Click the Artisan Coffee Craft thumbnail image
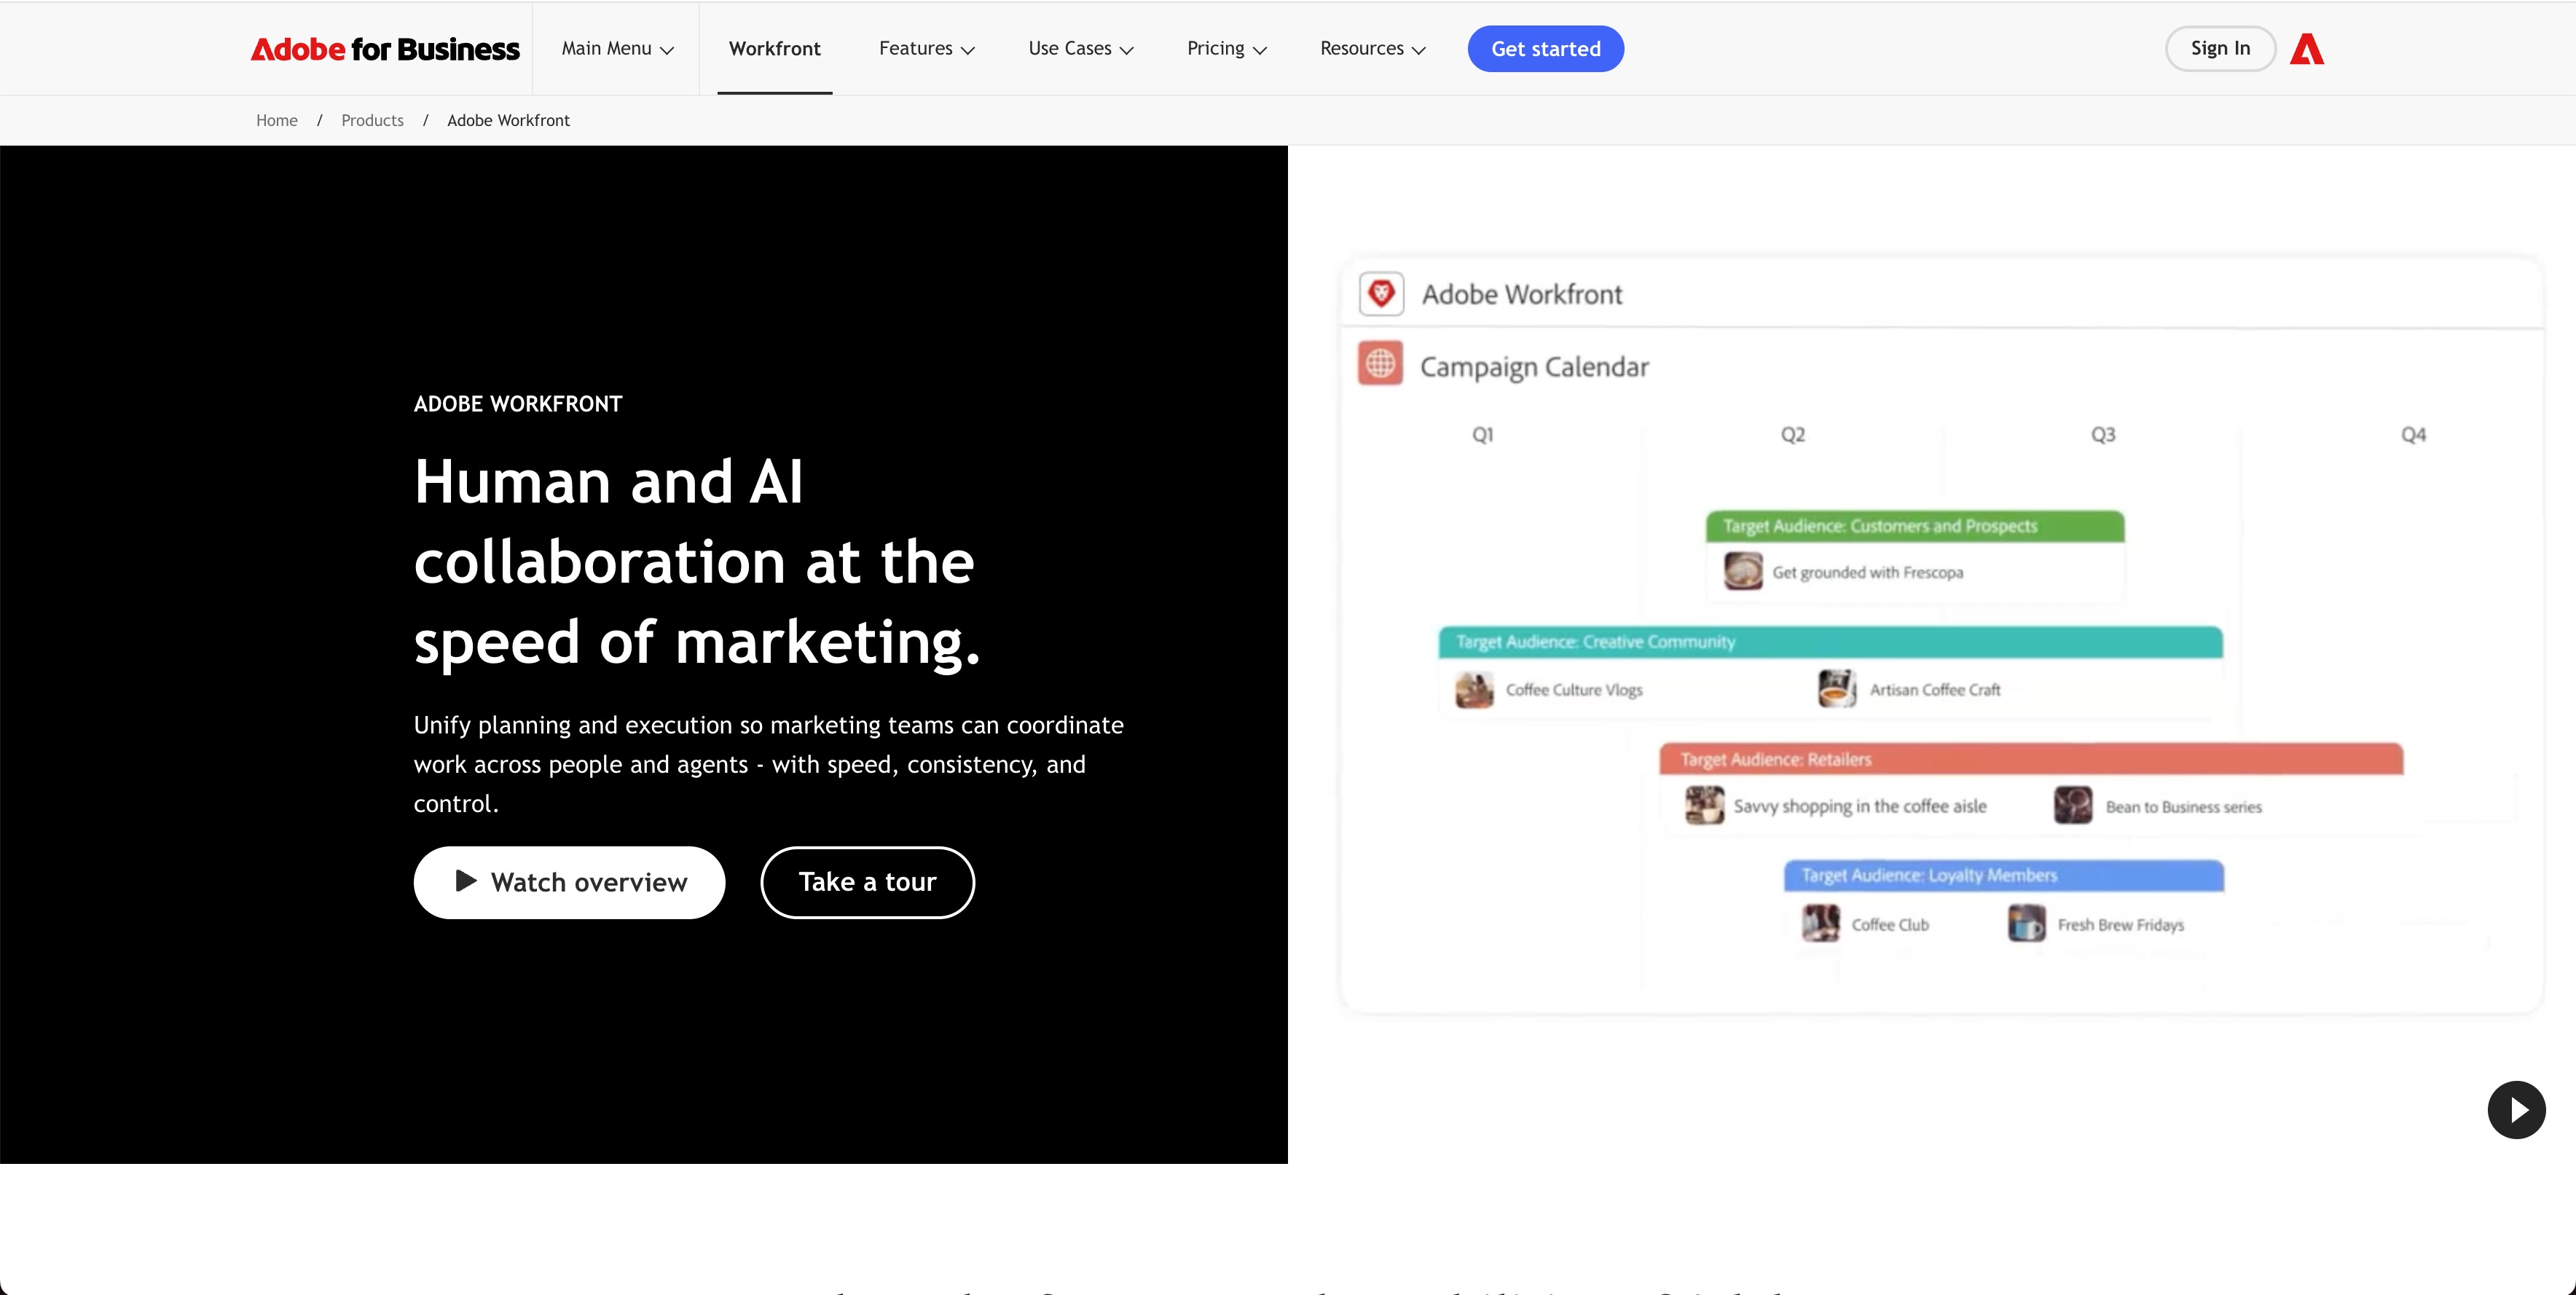Screen dimensions: 2576x1295 (1837, 689)
